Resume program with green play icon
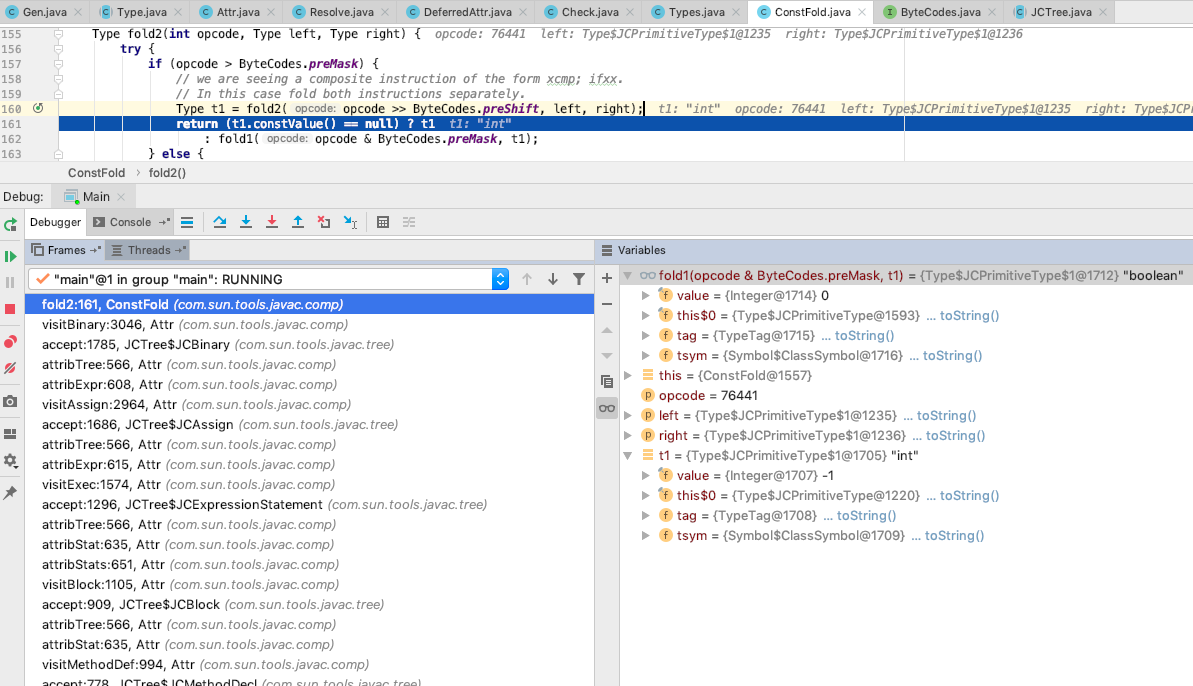1193x686 pixels. [10, 256]
